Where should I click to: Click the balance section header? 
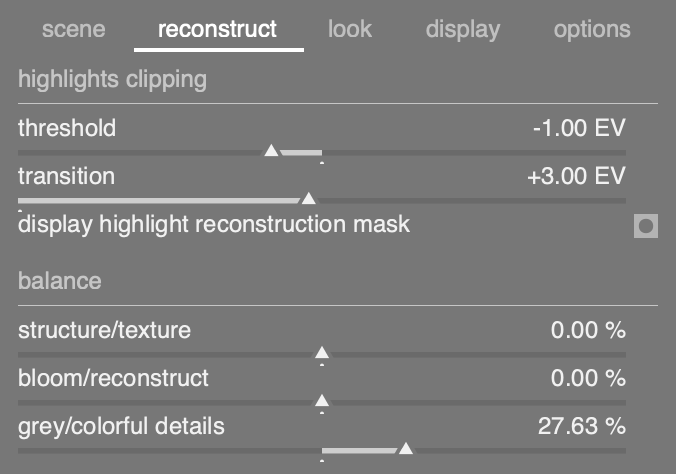click(x=60, y=281)
